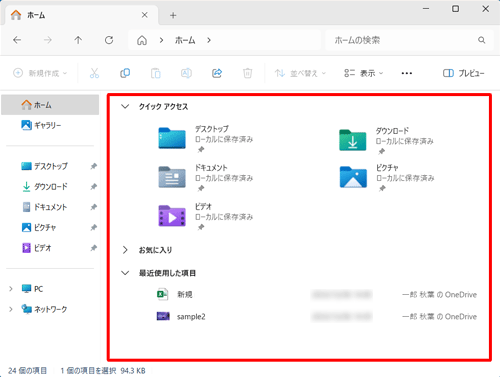Click the pin icon beside sidebar ドキュメント

coord(94,207)
